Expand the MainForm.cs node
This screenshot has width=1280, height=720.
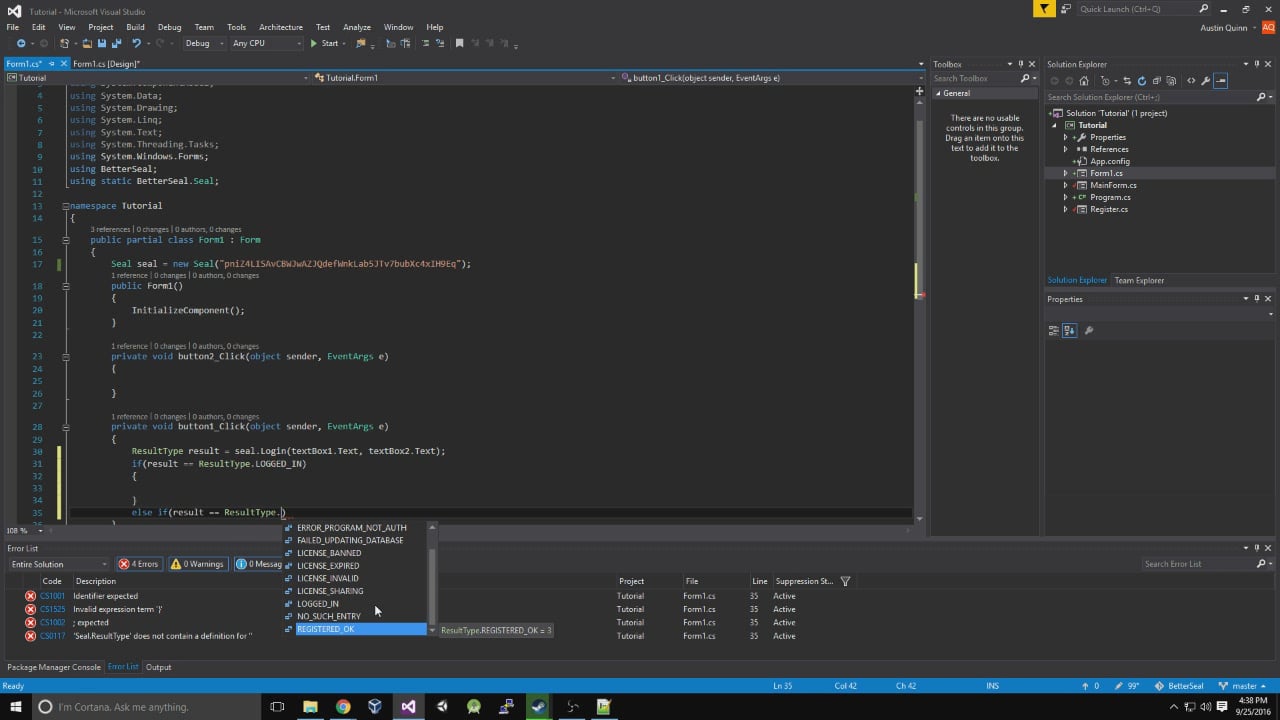(x=1066, y=185)
